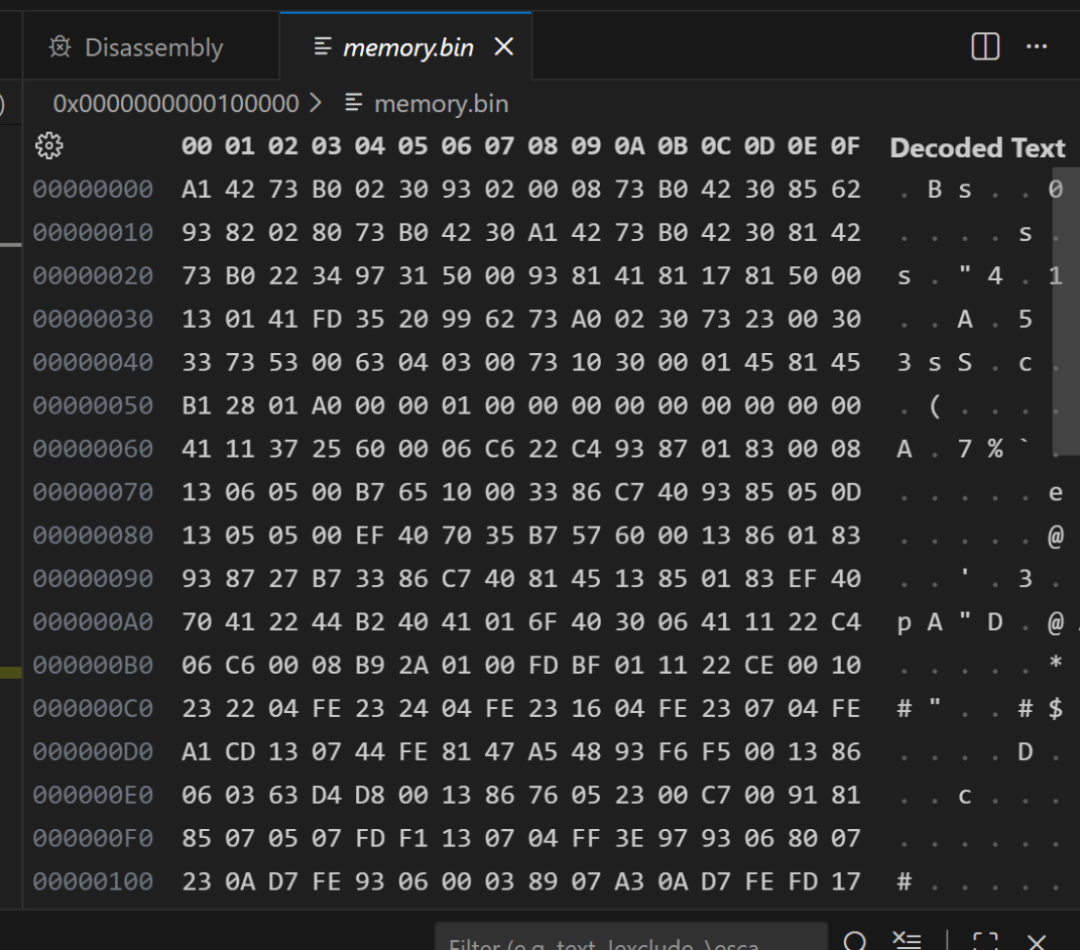Split the editor with the layout icon
Image resolution: width=1080 pixels, height=950 pixels.
click(x=985, y=47)
